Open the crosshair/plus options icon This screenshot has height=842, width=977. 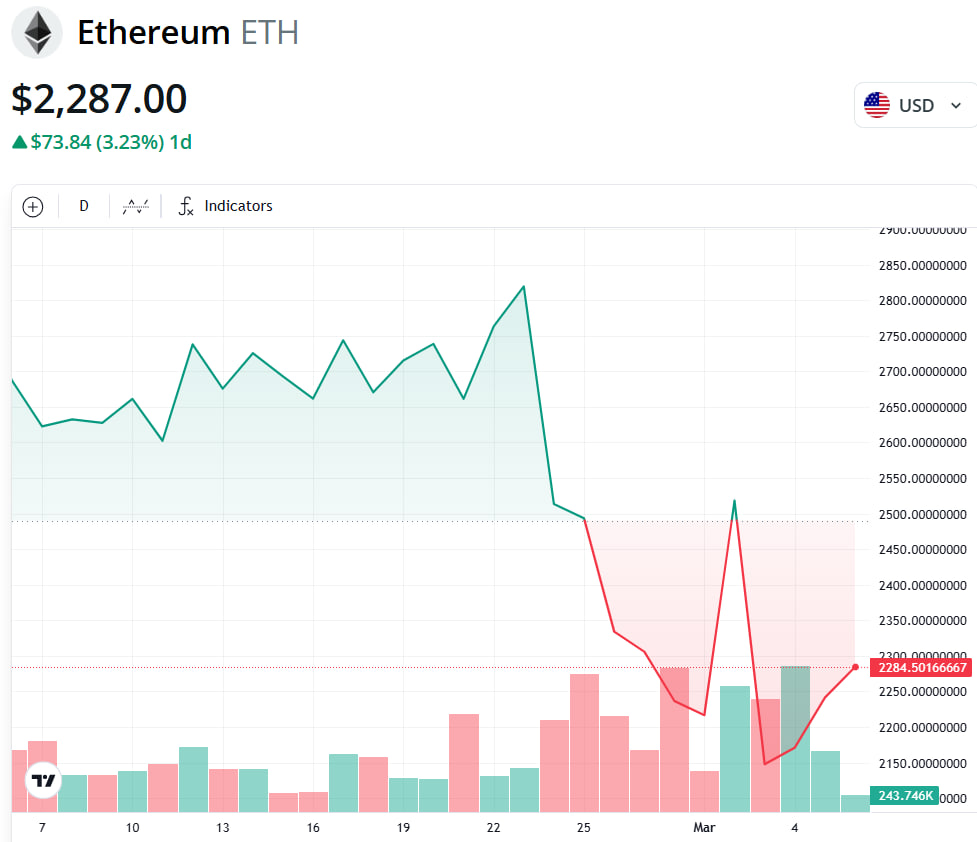coord(32,206)
